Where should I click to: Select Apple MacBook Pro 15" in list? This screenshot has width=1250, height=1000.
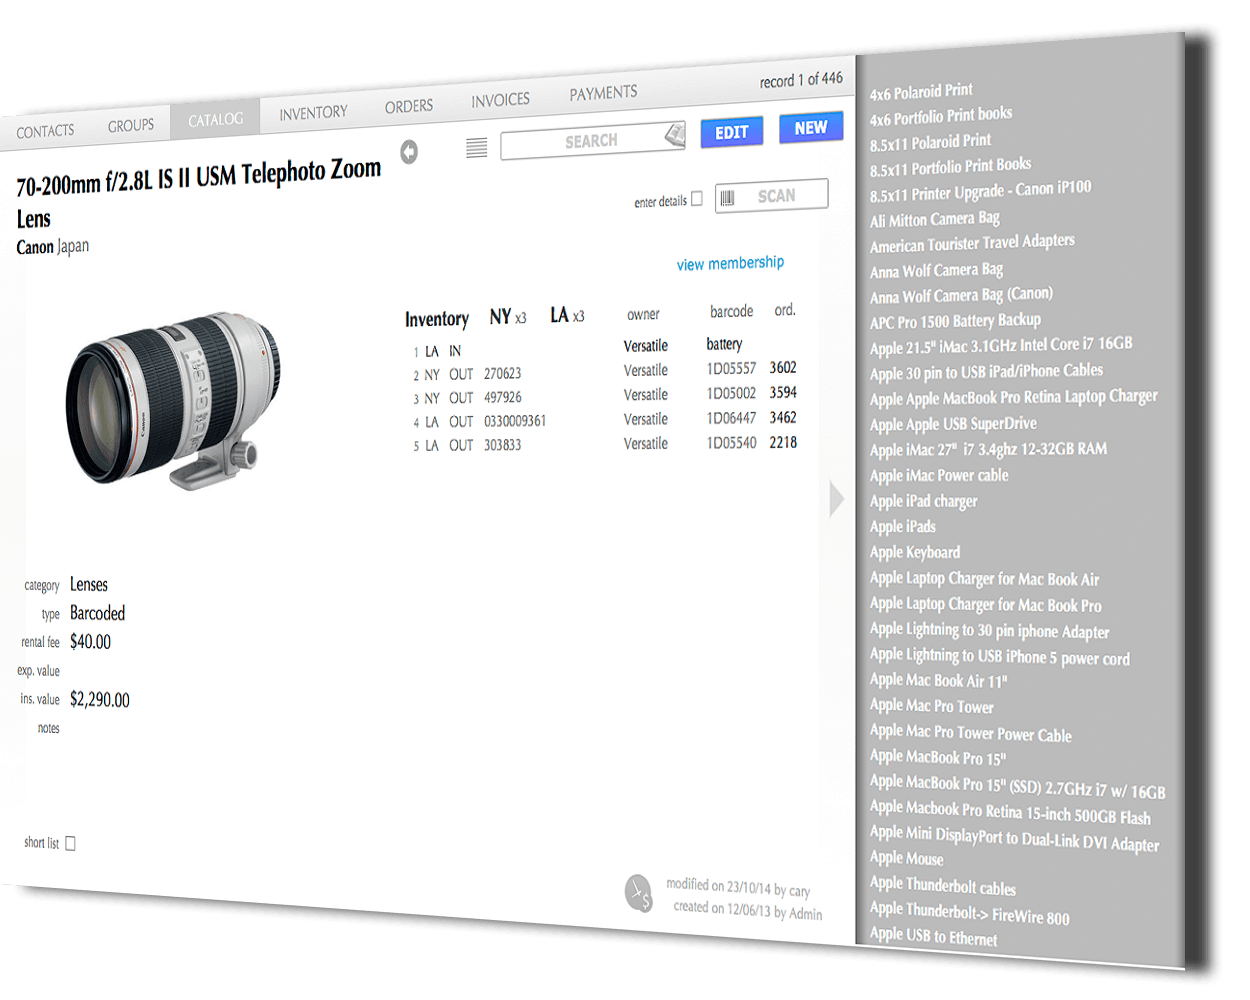click(937, 758)
